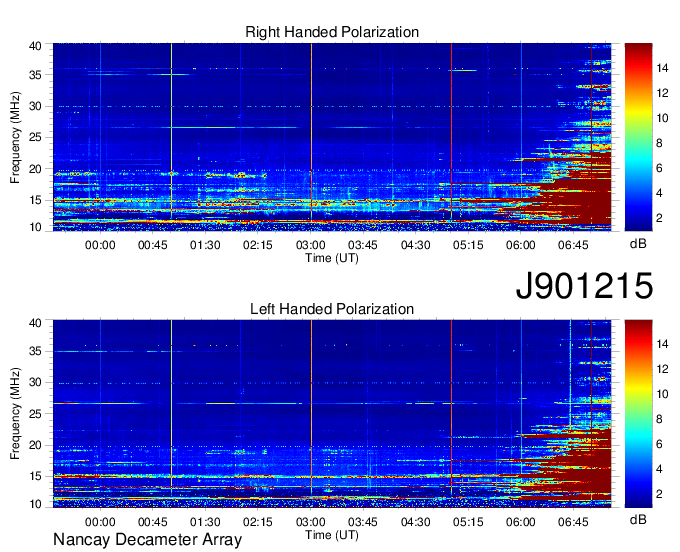Click the 06:45 time tick of the Left Handed plot
The image size is (680, 552).
[573, 522]
